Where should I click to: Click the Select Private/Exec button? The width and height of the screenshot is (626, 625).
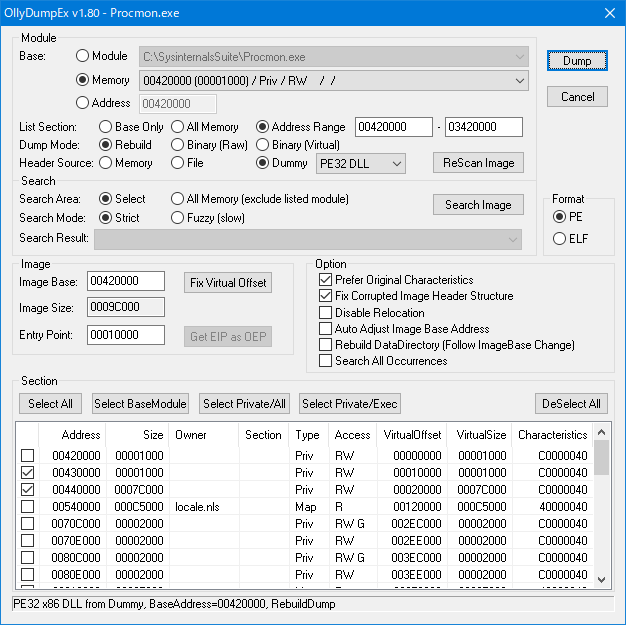[x=350, y=404]
